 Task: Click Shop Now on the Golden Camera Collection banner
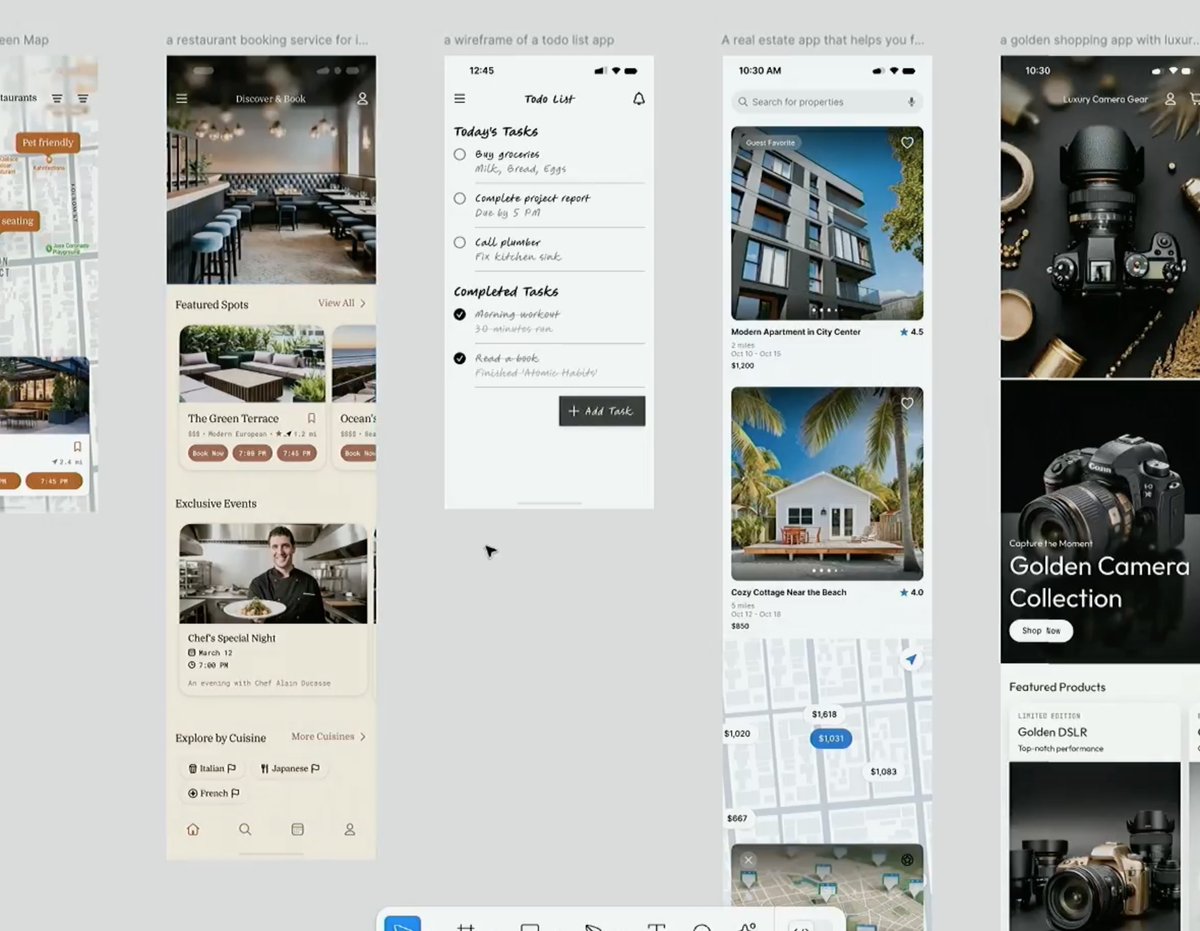point(1041,631)
